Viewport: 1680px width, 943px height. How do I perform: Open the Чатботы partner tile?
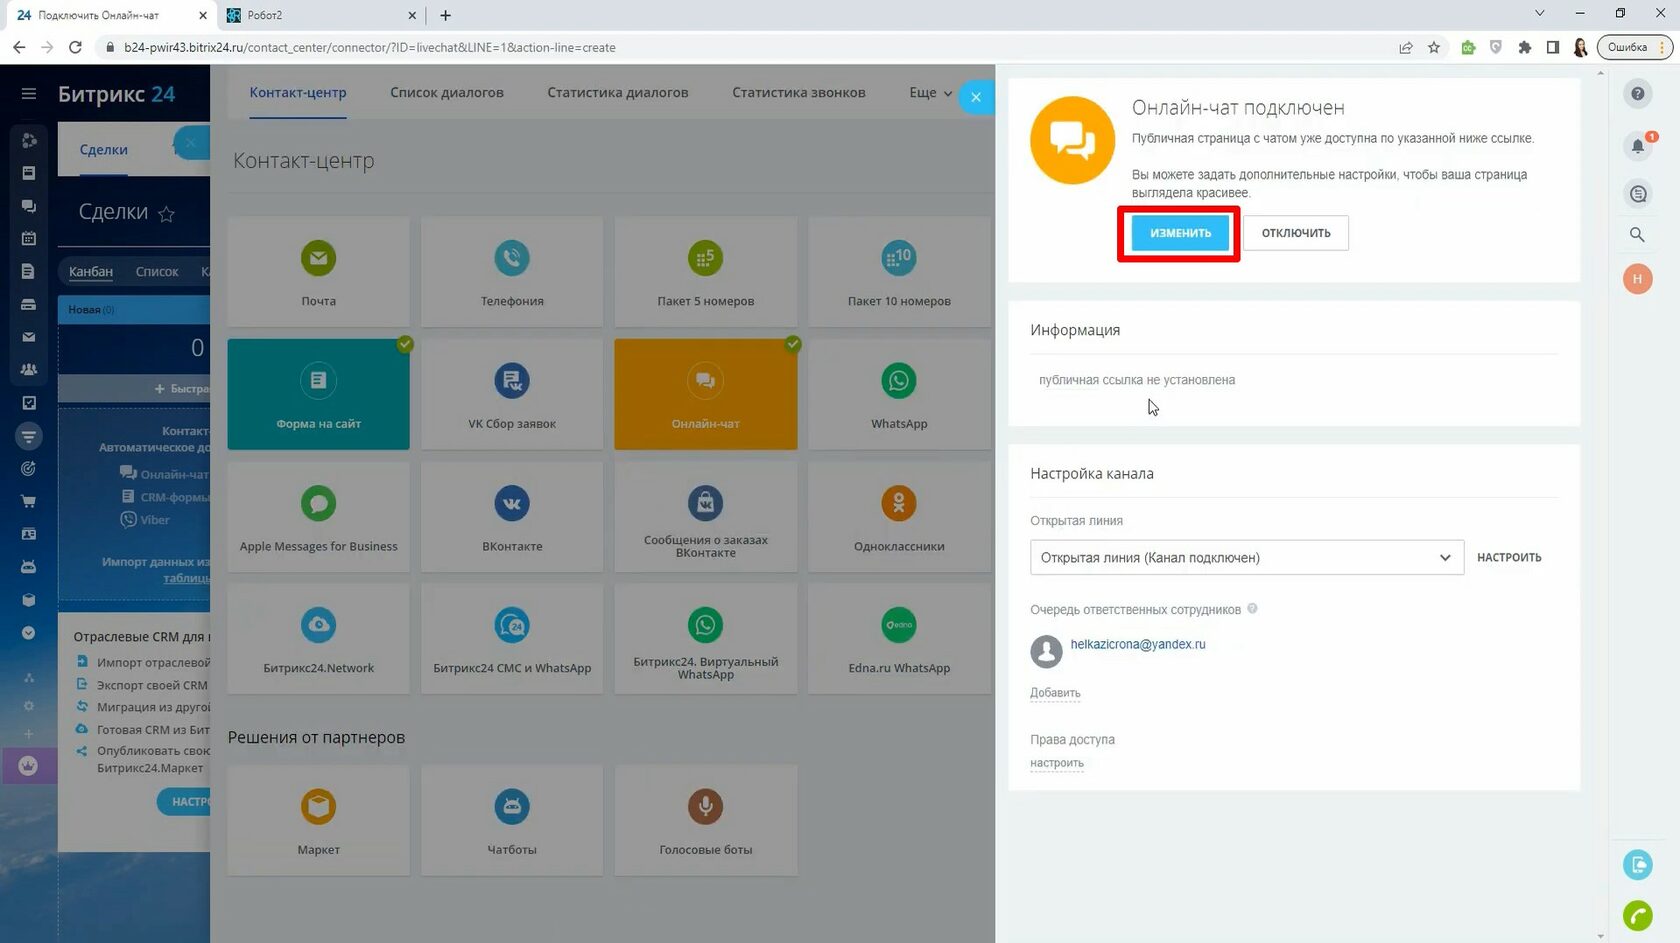point(512,821)
